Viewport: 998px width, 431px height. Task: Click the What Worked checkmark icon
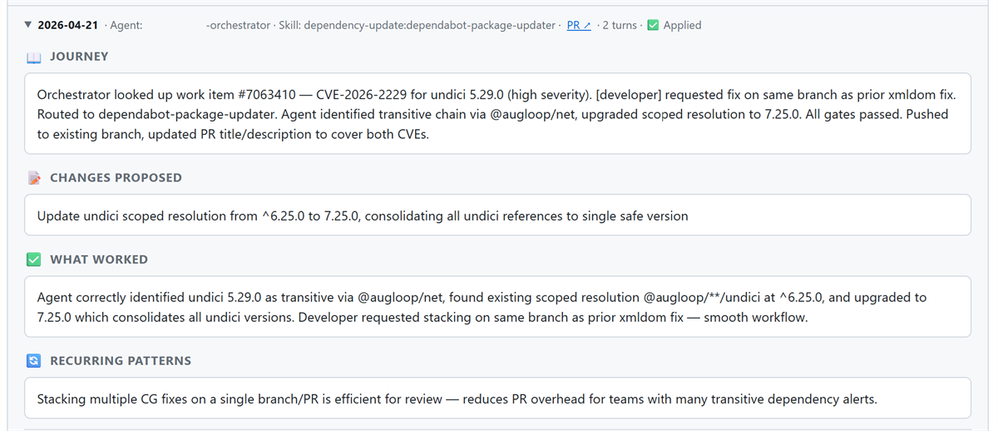(34, 260)
